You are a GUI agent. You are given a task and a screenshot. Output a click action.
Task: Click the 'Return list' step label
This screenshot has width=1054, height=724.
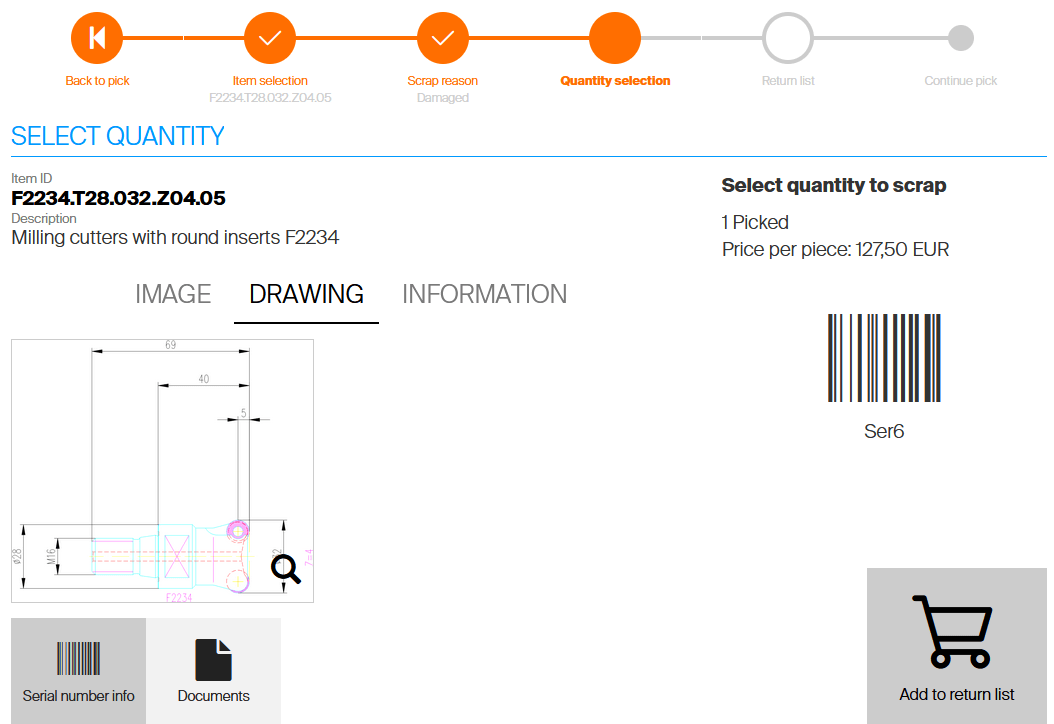(788, 81)
